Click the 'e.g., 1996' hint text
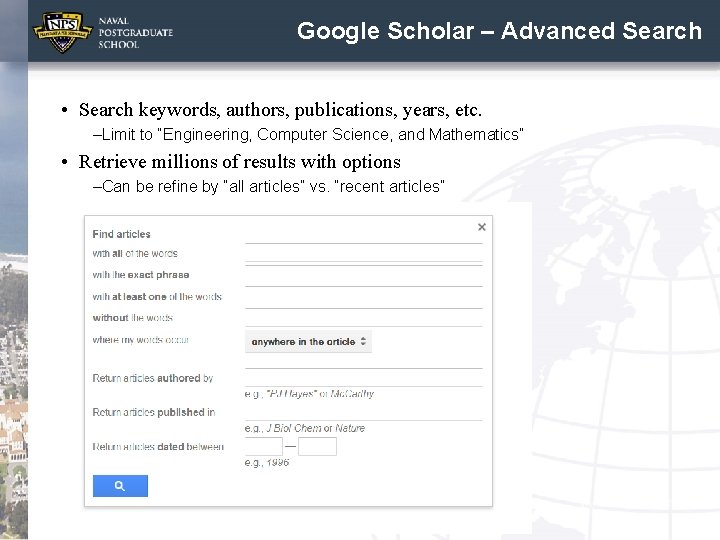720x540 pixels. (x=267, y=462)
